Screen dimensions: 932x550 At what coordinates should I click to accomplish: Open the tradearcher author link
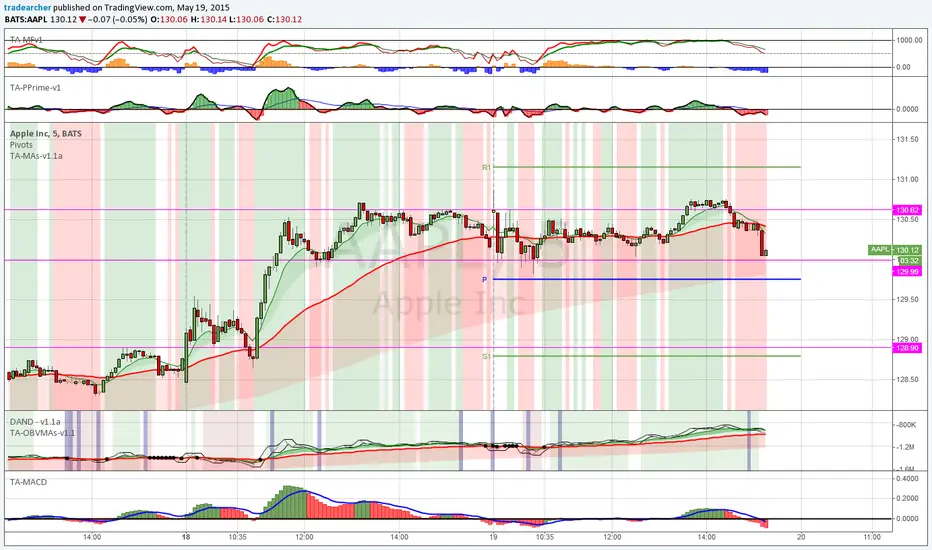pyautogui.click(x=28, y=8)
